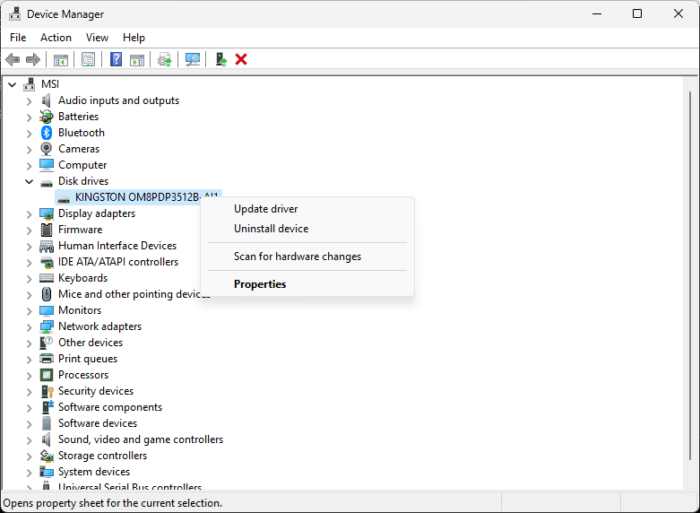Viewport: 700px width, 513px height.
Task: Open the Action menu
Action: pyautogui.click(x=56, y=38)
